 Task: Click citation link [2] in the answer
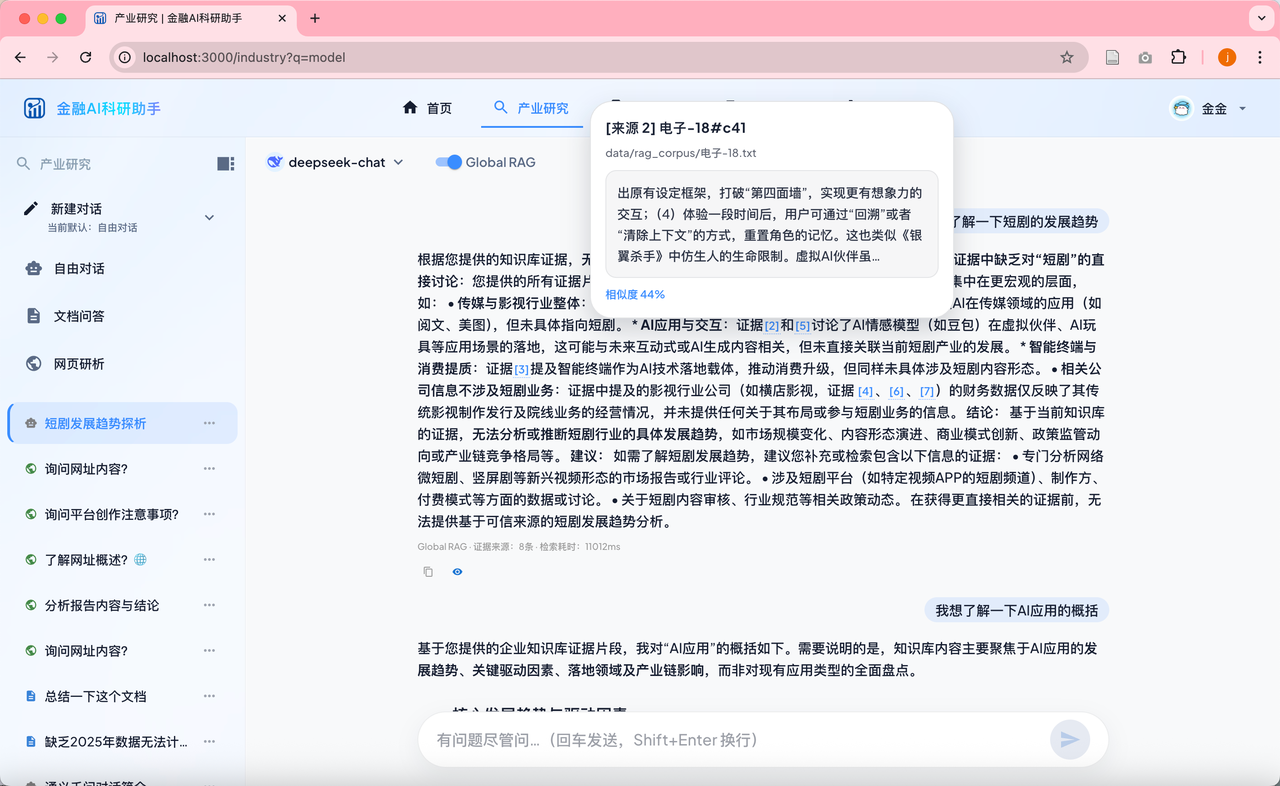tap(772, 326)
